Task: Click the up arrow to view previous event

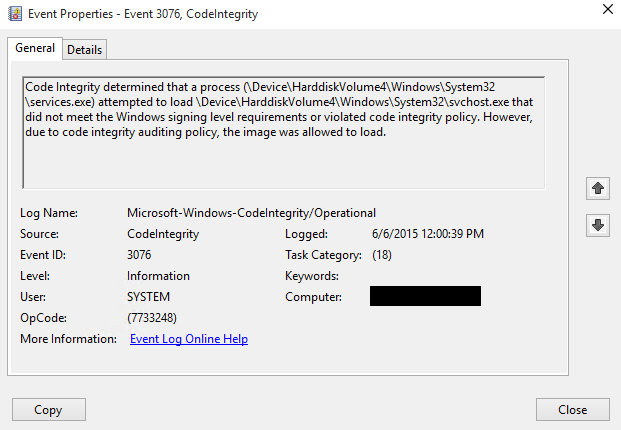Action: 598,188
